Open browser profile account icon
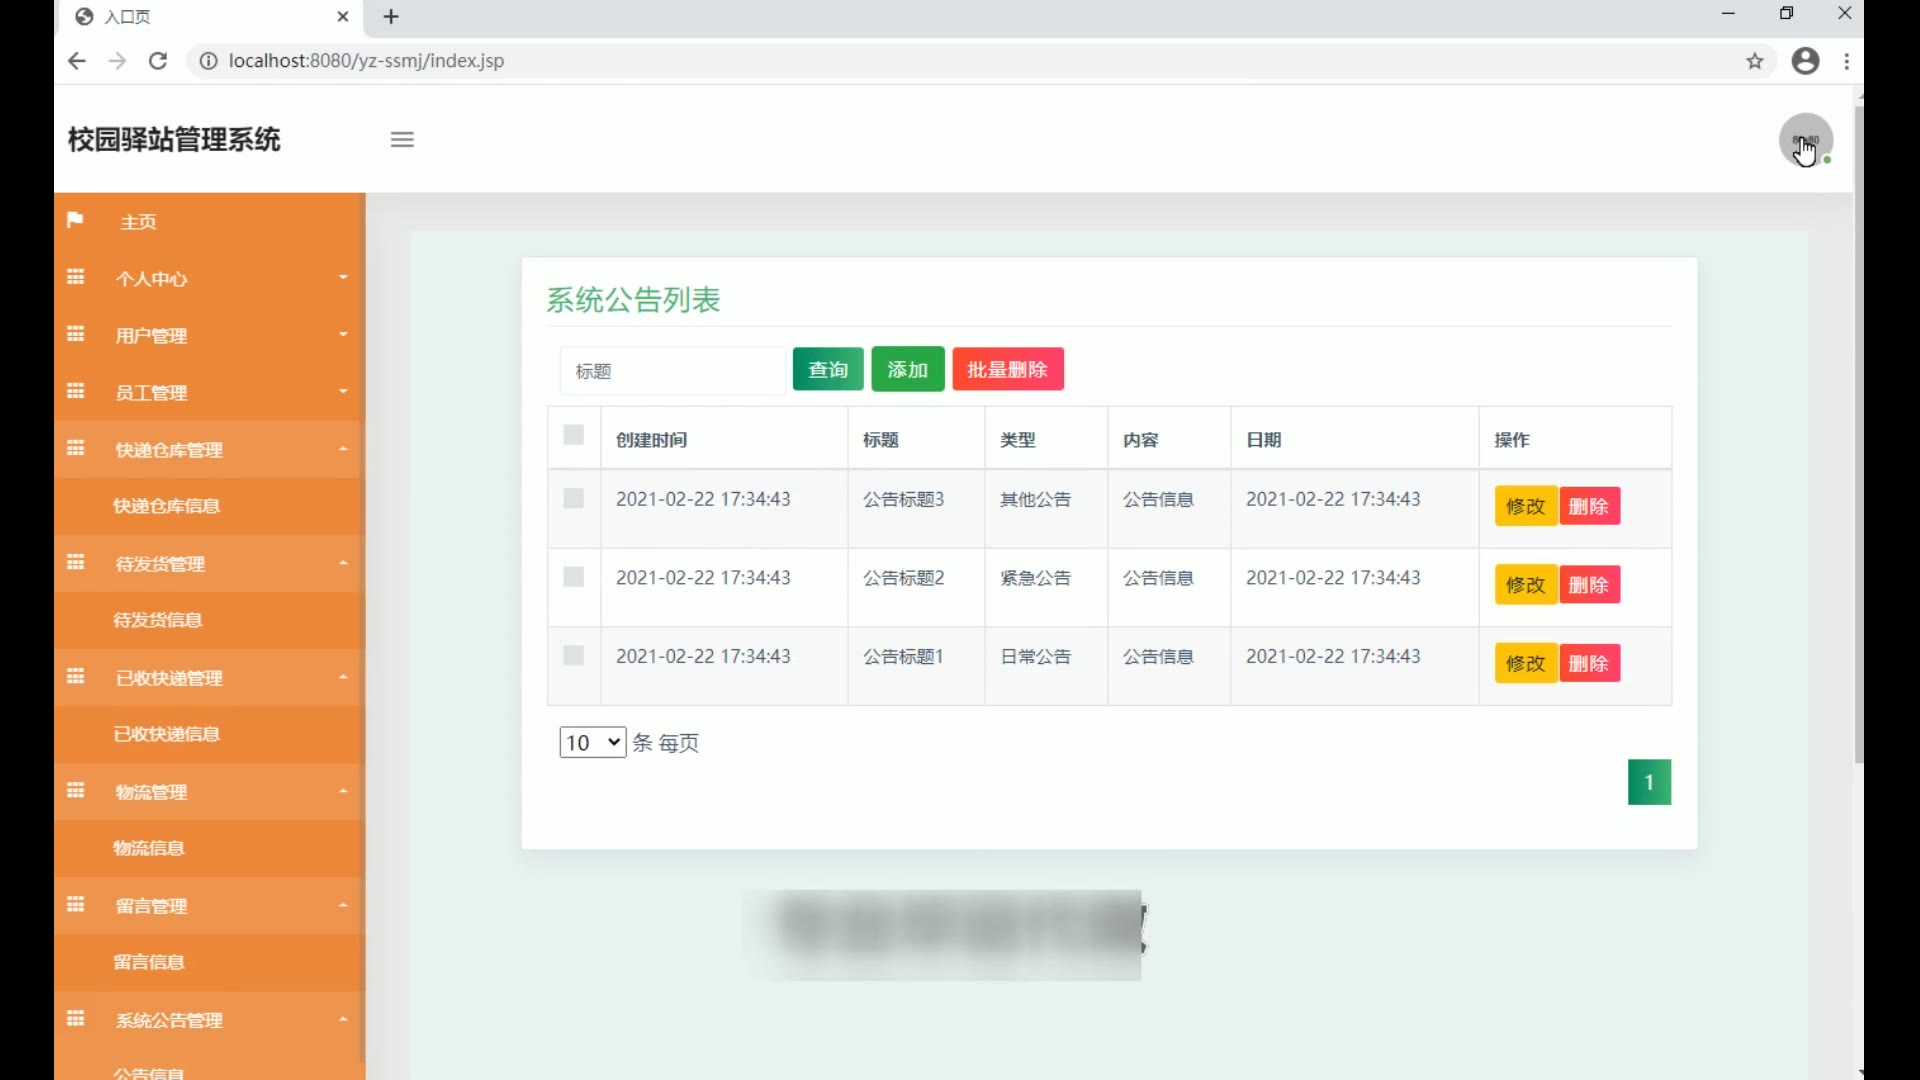This screenshot has width=1920, height=1080. click(x=1805, y=61)
